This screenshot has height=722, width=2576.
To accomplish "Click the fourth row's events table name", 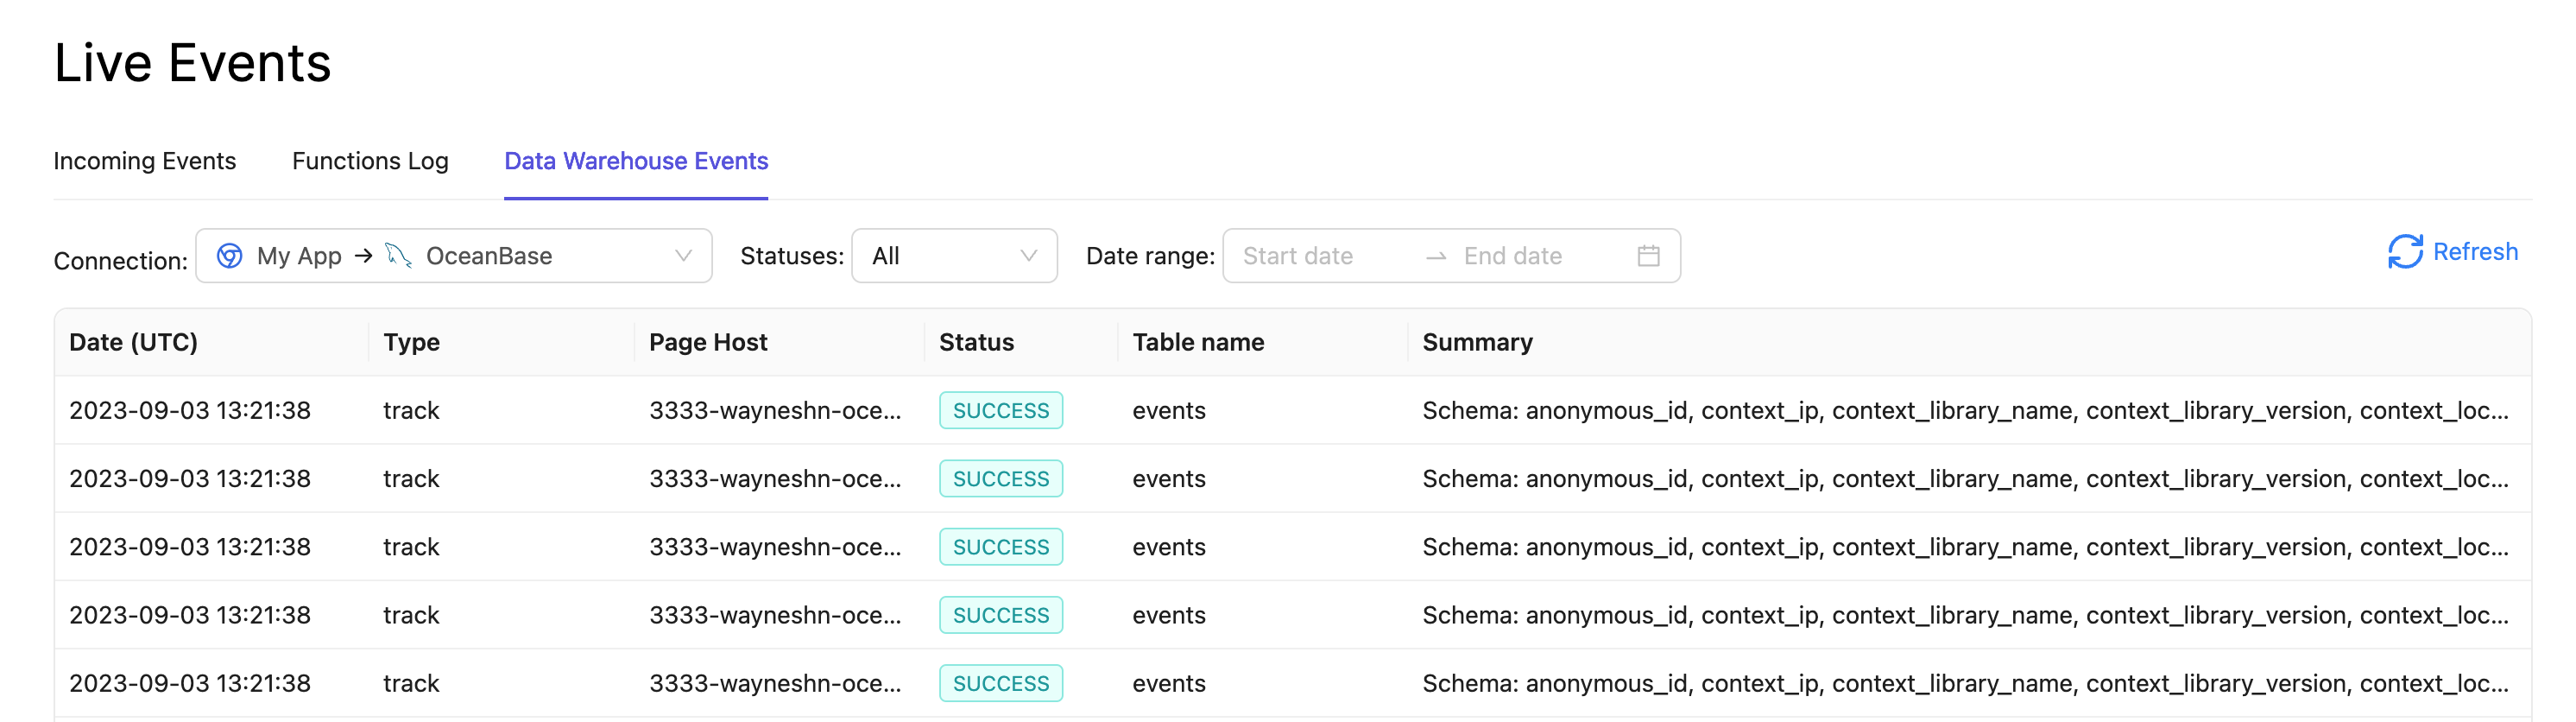I will 1169,615.
